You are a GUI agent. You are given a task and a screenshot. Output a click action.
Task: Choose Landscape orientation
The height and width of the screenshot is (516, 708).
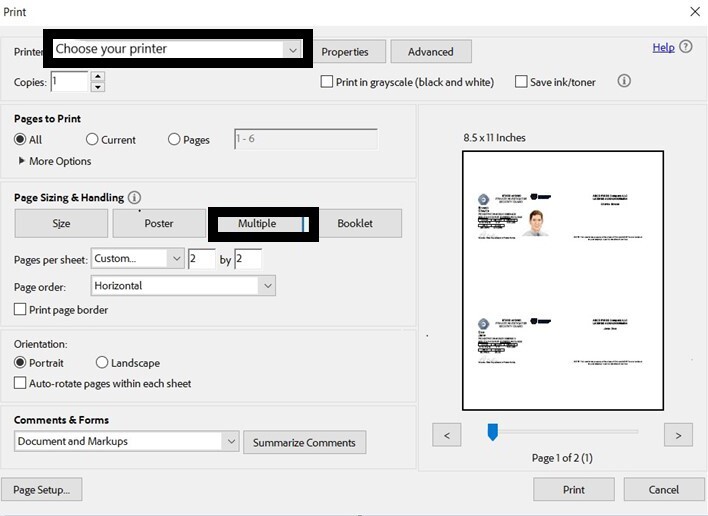(102, 362)
